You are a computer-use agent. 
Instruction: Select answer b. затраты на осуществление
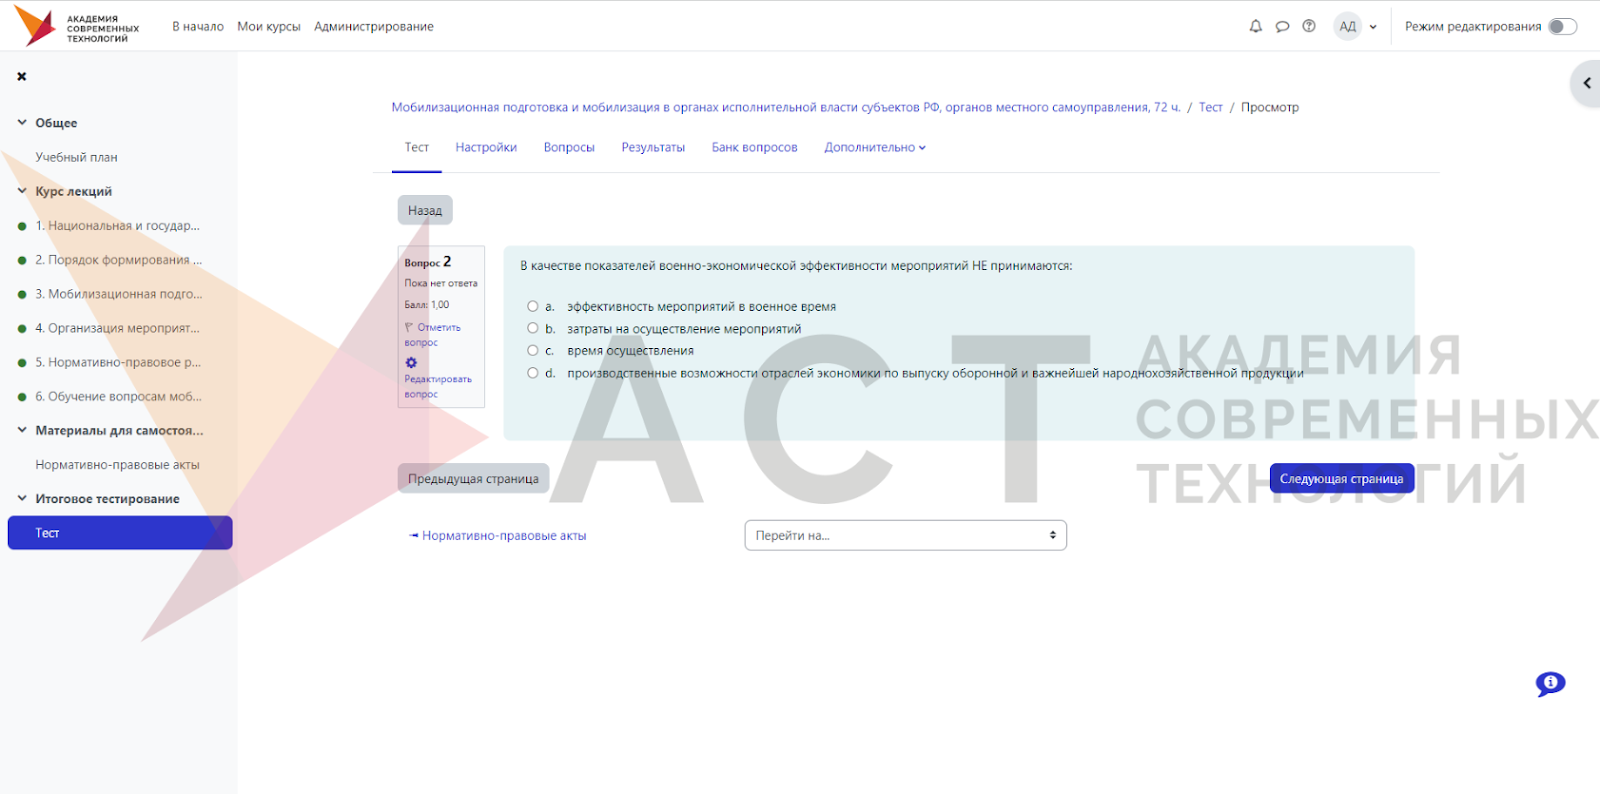point(533,328)
